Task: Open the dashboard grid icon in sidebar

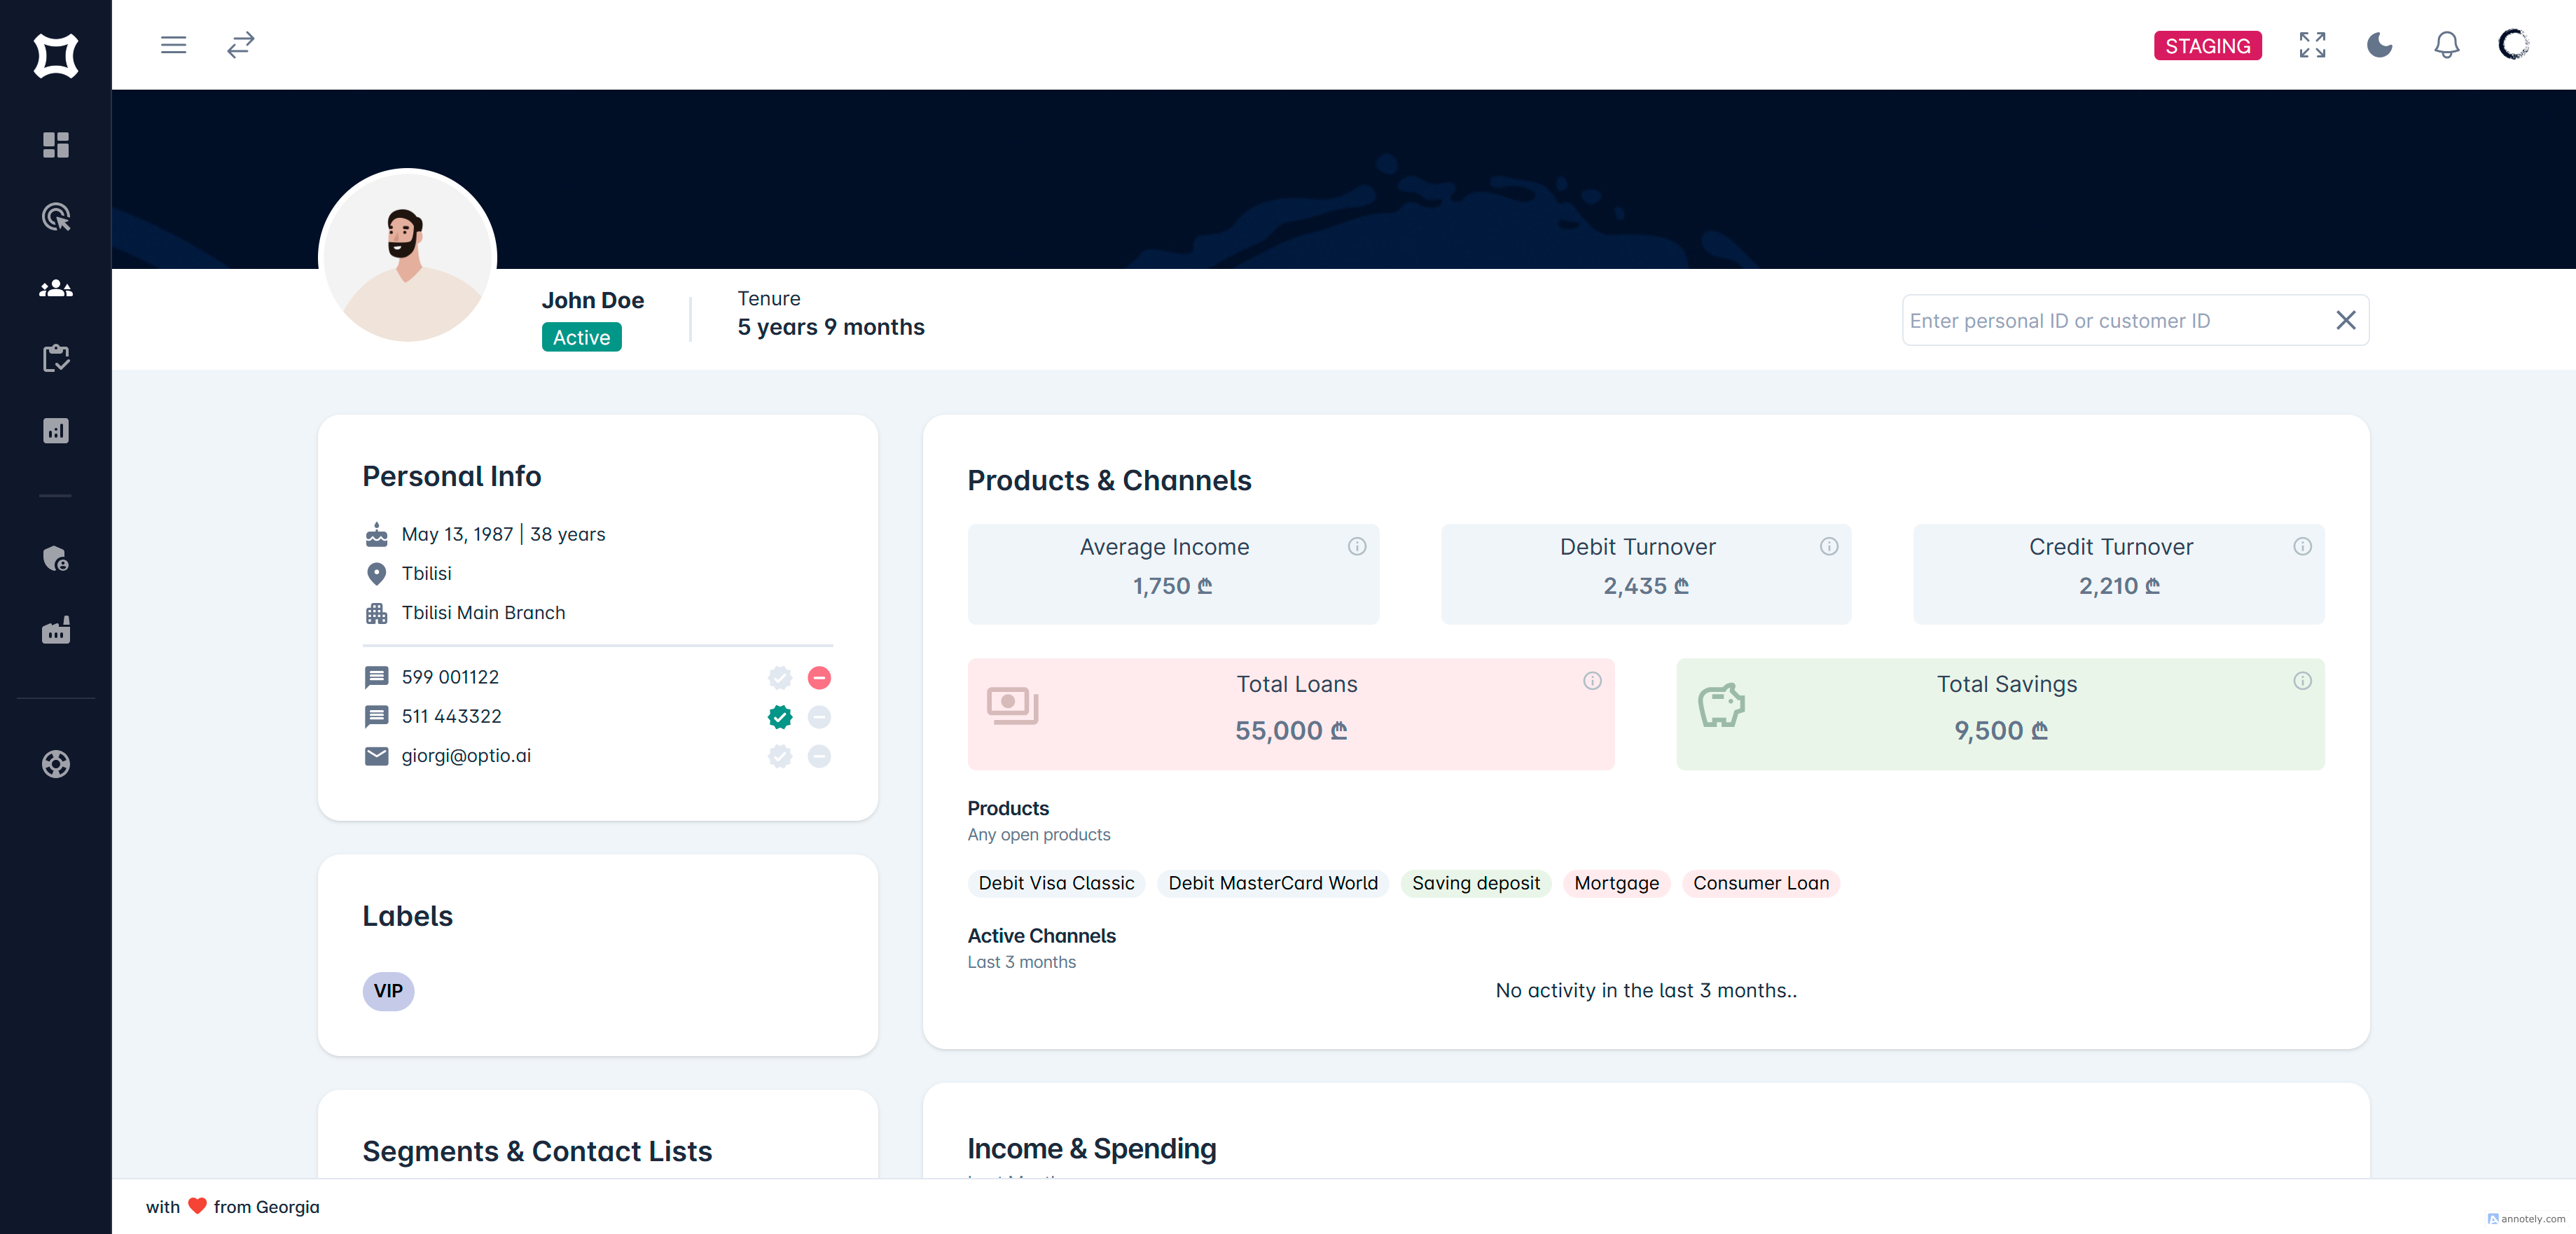Action: (x=56, y=145)
